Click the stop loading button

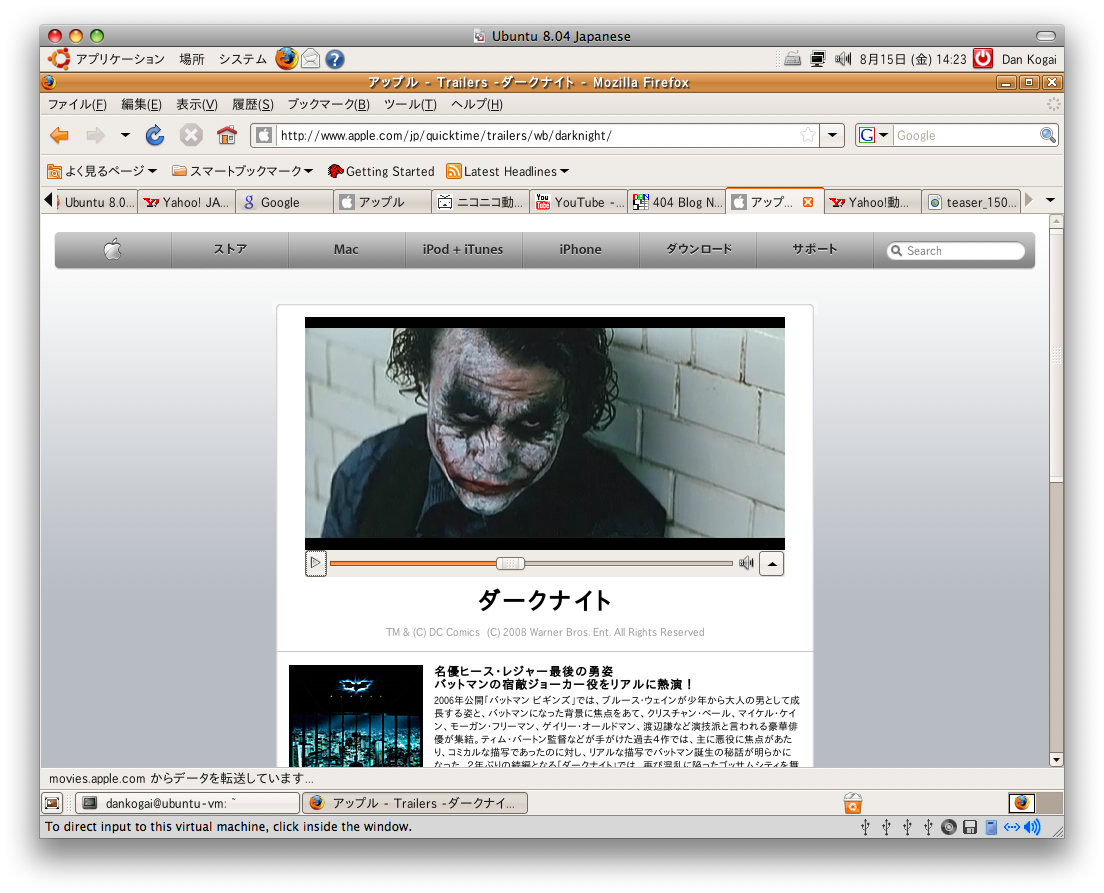[191, 135]
